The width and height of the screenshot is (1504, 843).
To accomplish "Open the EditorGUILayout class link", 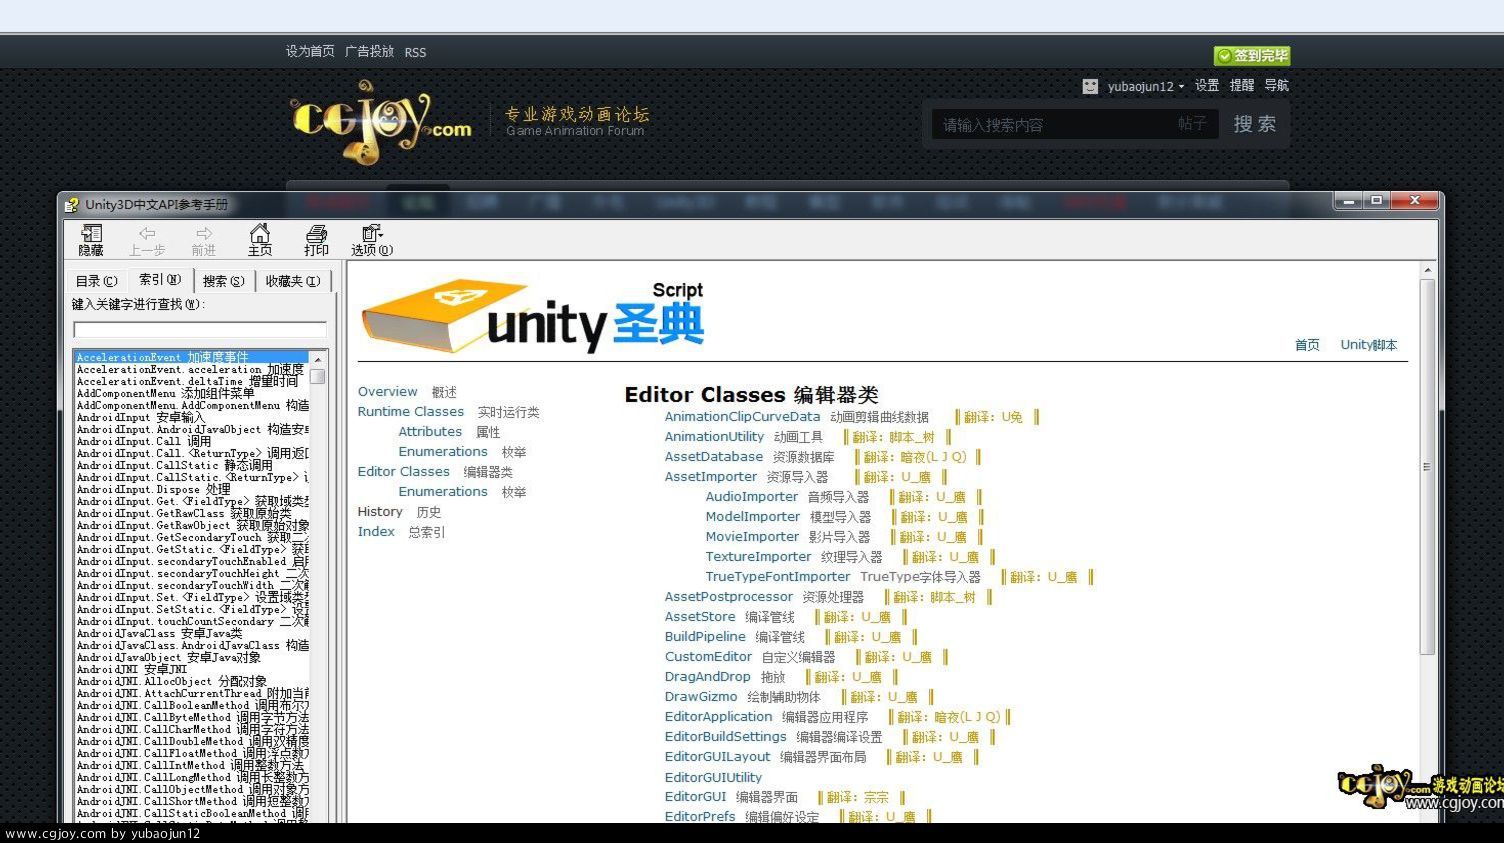I will point(718,757).
